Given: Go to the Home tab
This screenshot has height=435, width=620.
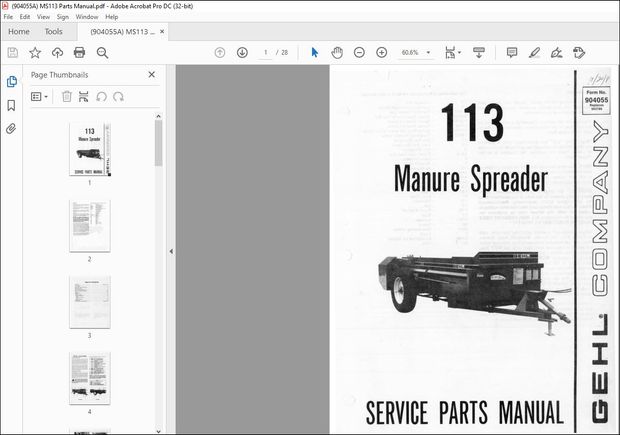Looking at the screenshot, I should [x=18, y=31].
